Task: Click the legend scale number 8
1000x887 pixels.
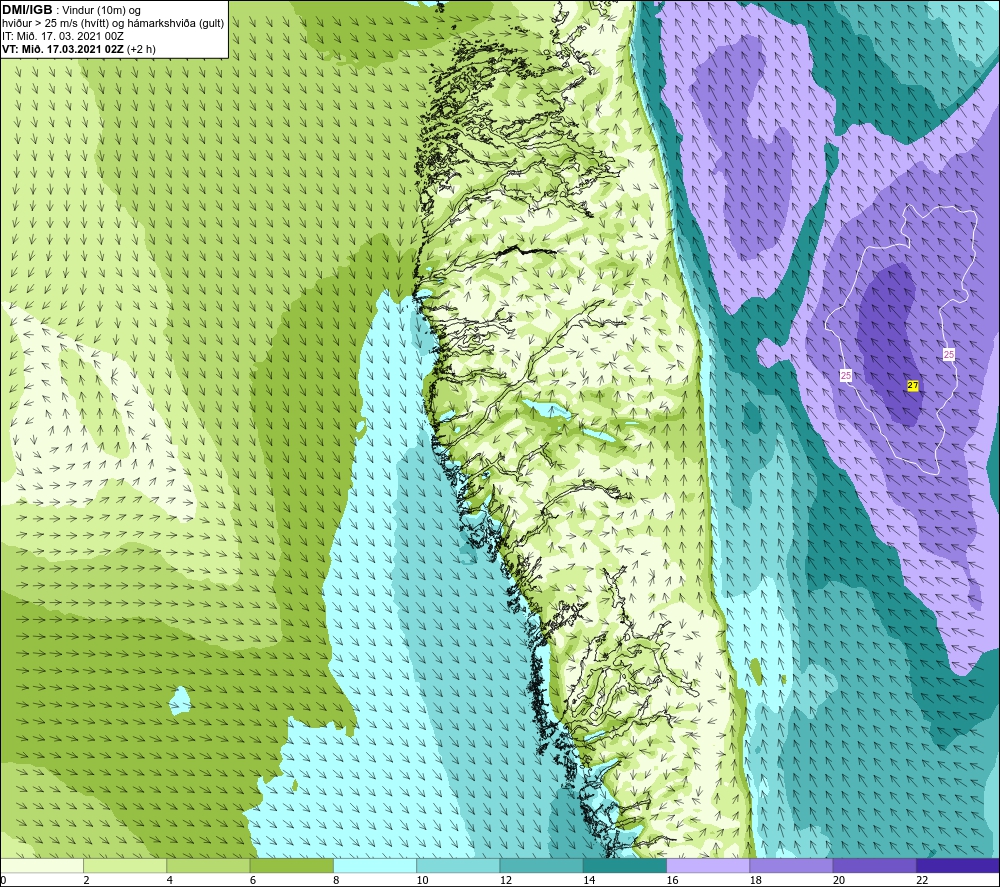Action: pos(336,881)
